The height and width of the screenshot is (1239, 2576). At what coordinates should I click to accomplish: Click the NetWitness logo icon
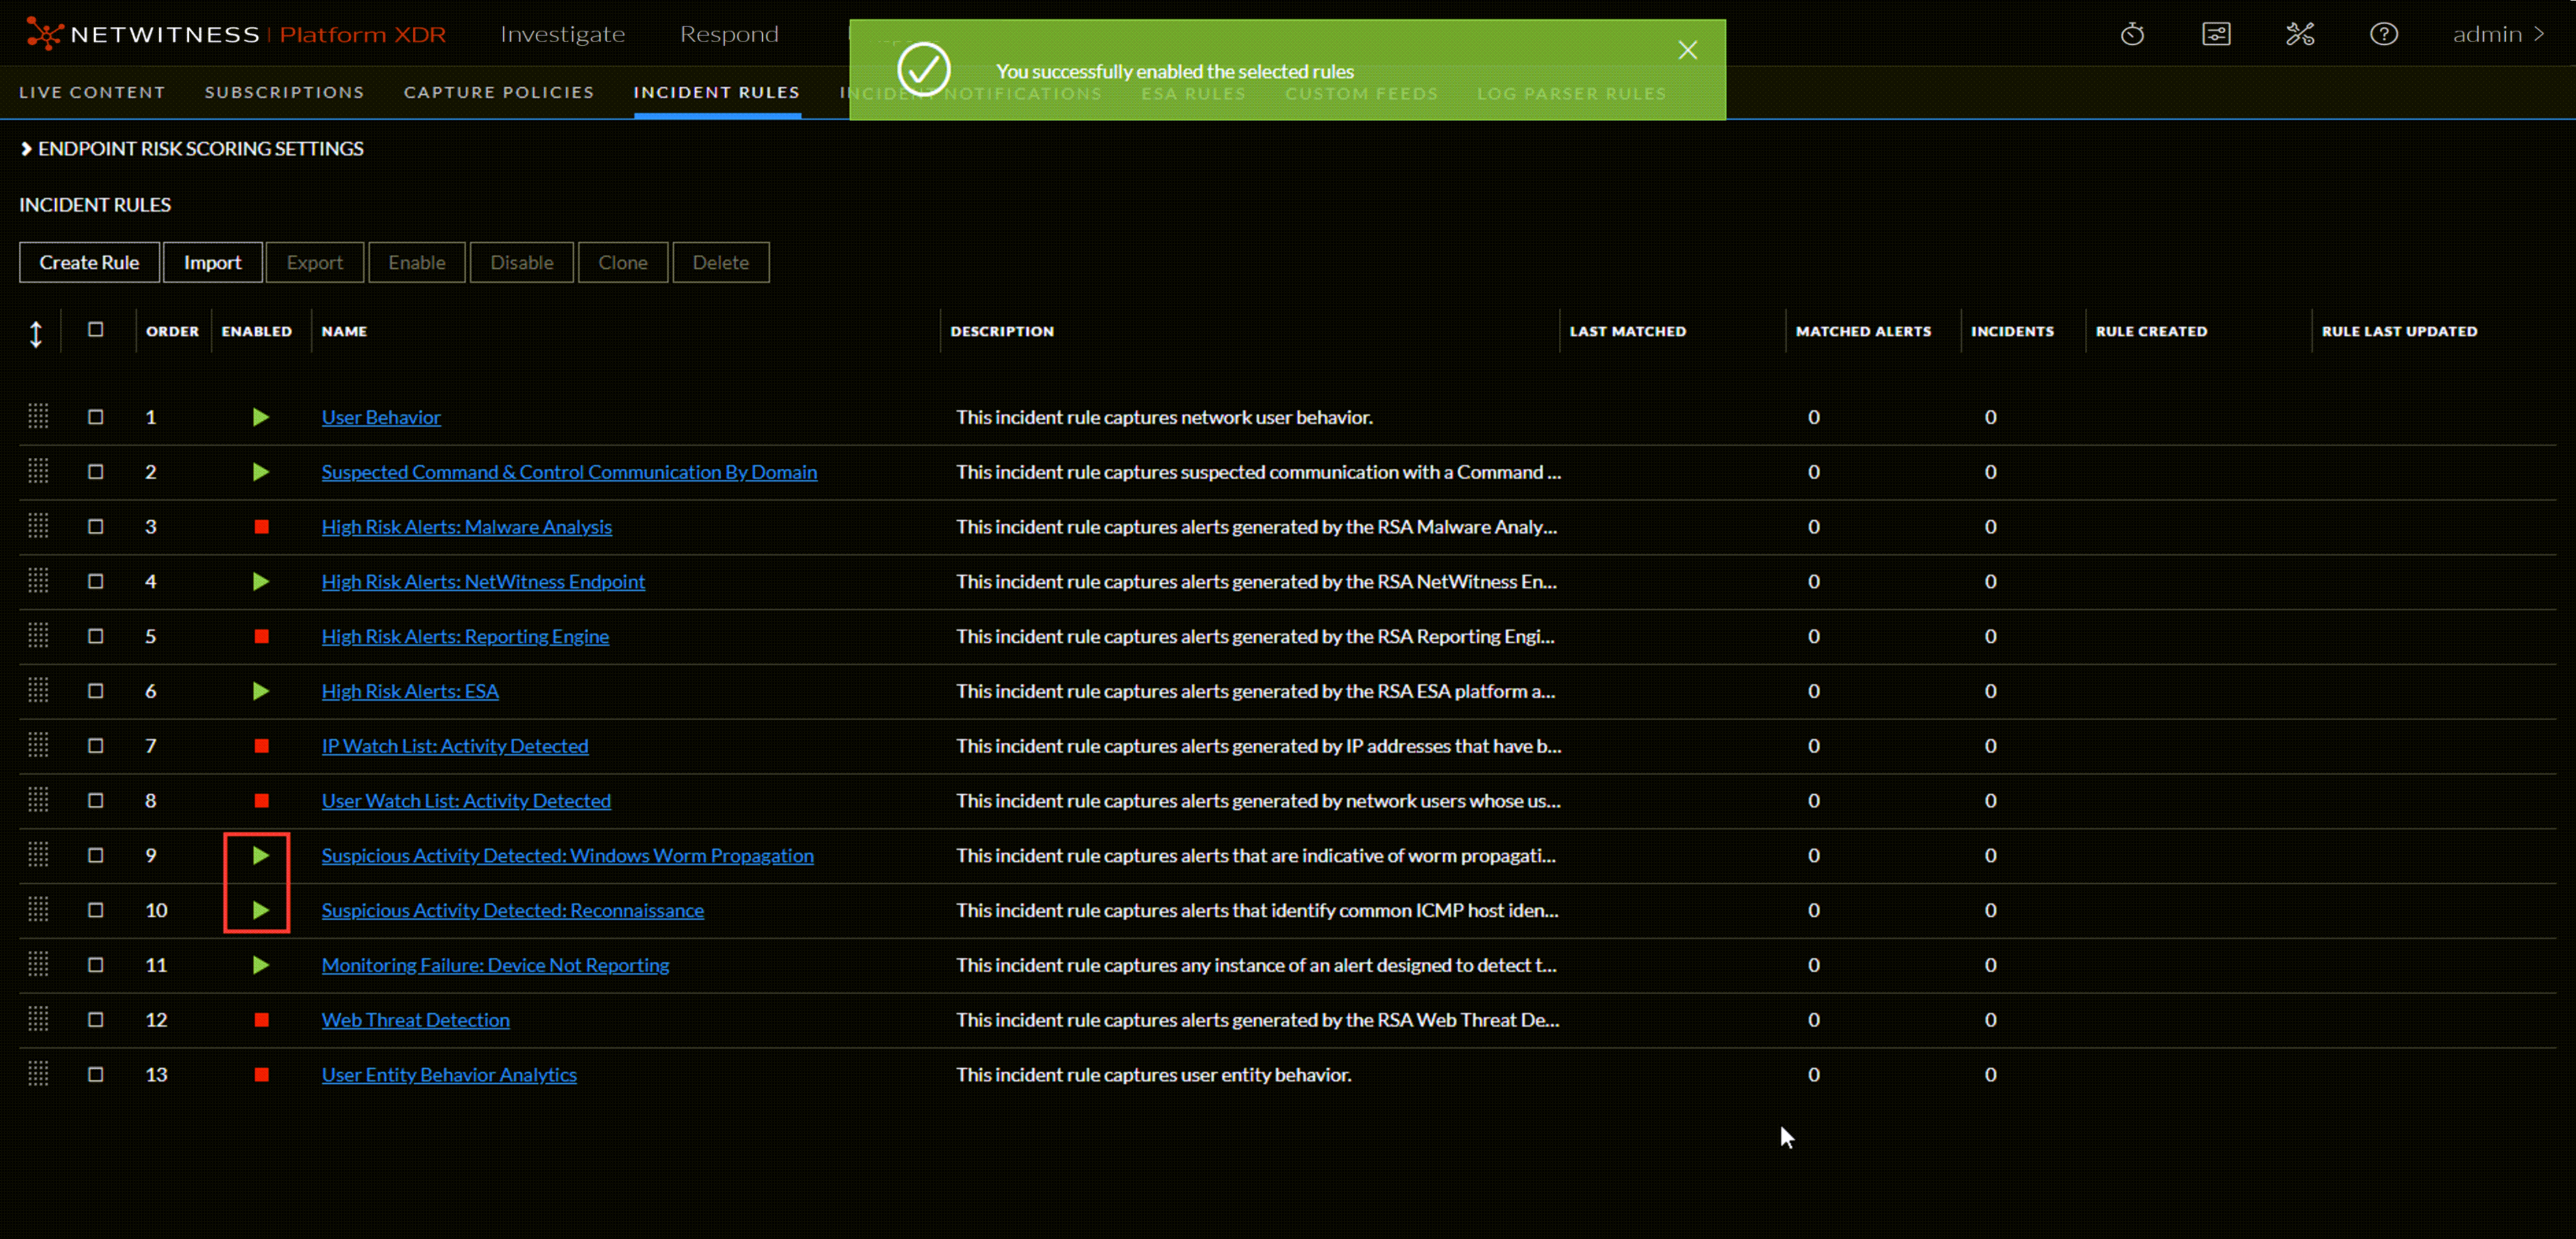[x=44, y=34]
